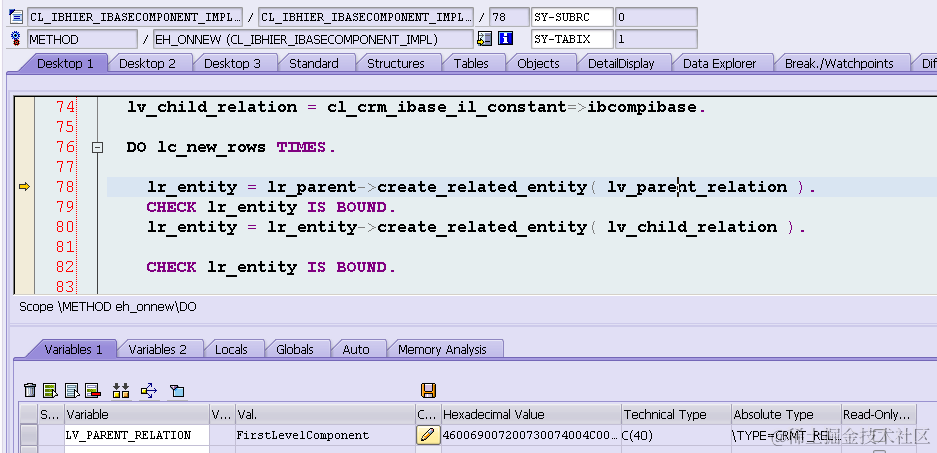
Task: Click the funnel icon on the variables toolbar
Action: pyautogui.click(x=176, y=391)
